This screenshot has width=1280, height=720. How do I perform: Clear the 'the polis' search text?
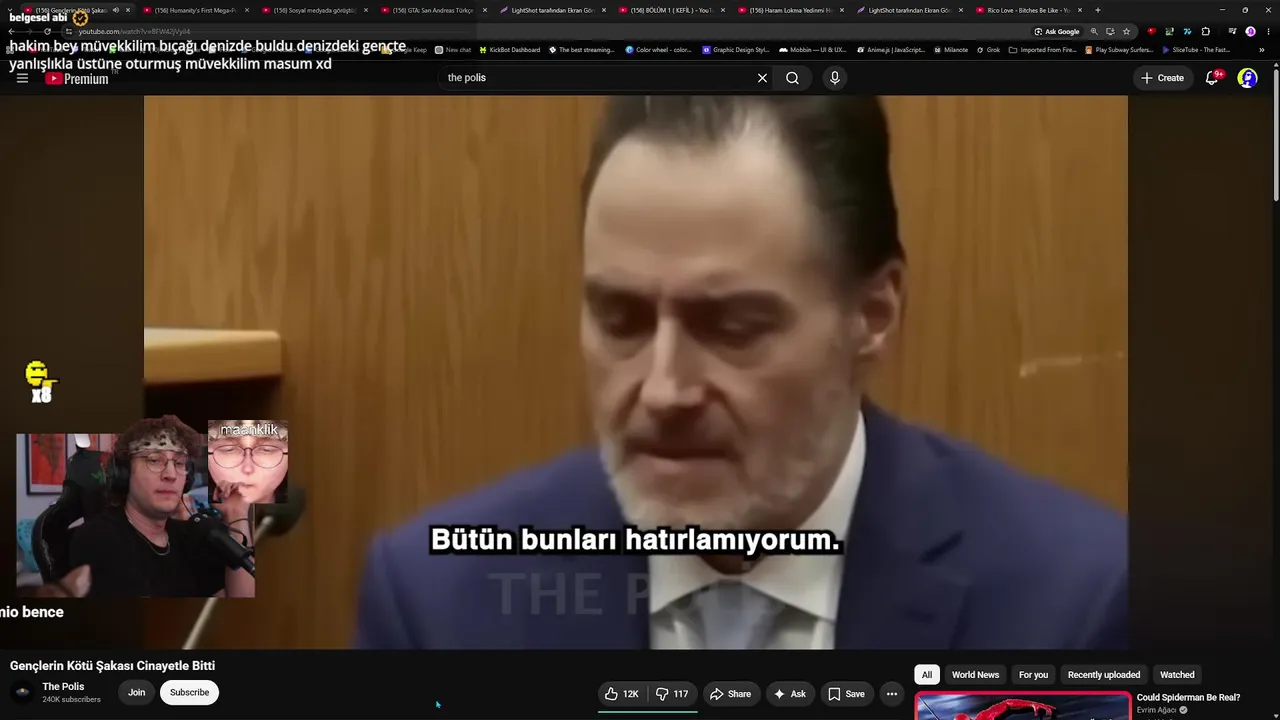(x=762, y=78)
